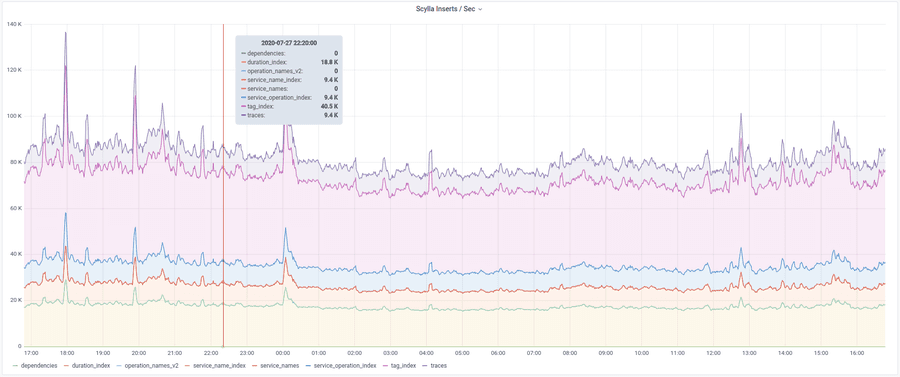900x377 pixels.
Task: Open color picker for traces legend swatch
Action: (x=425, y=366)
